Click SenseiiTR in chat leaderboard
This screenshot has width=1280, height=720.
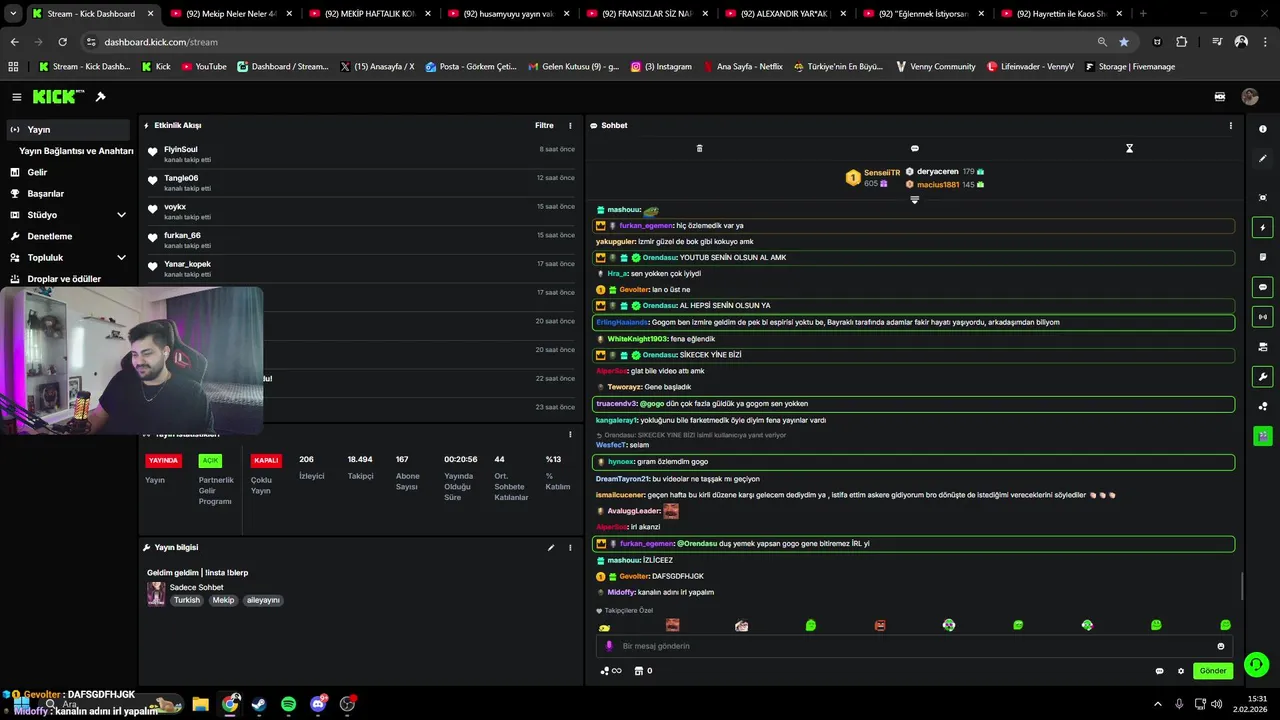point(882,173)
